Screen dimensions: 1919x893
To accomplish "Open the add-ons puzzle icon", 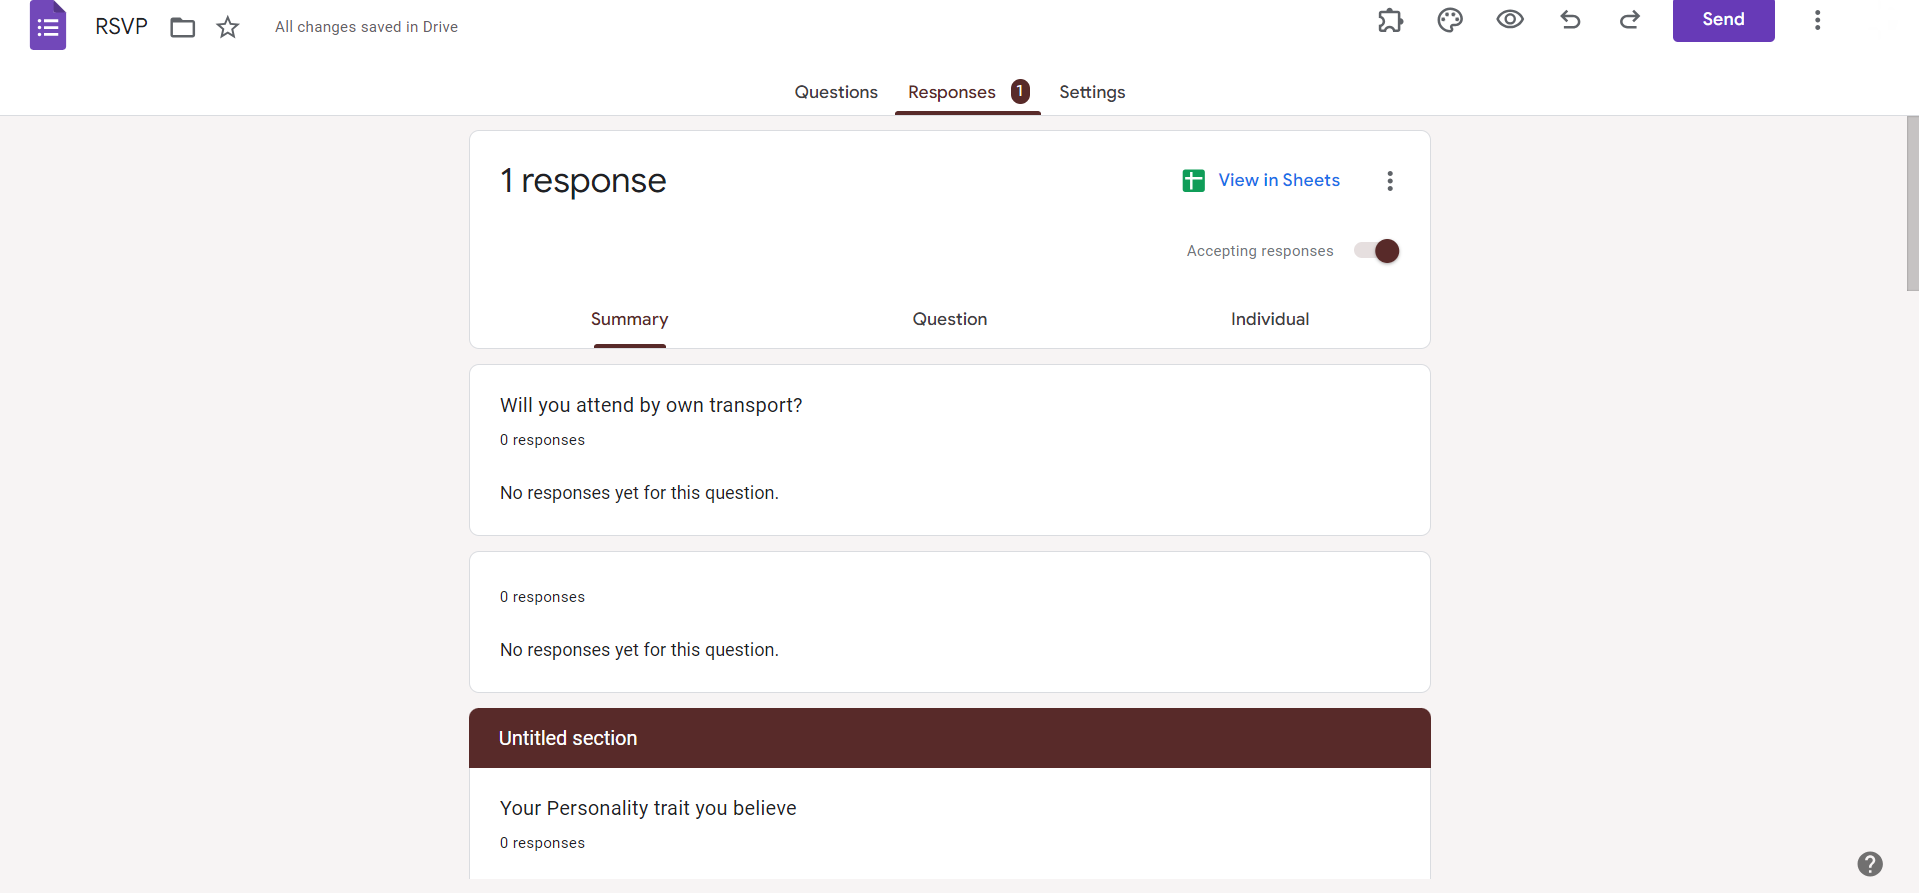I will [1390, 20].
